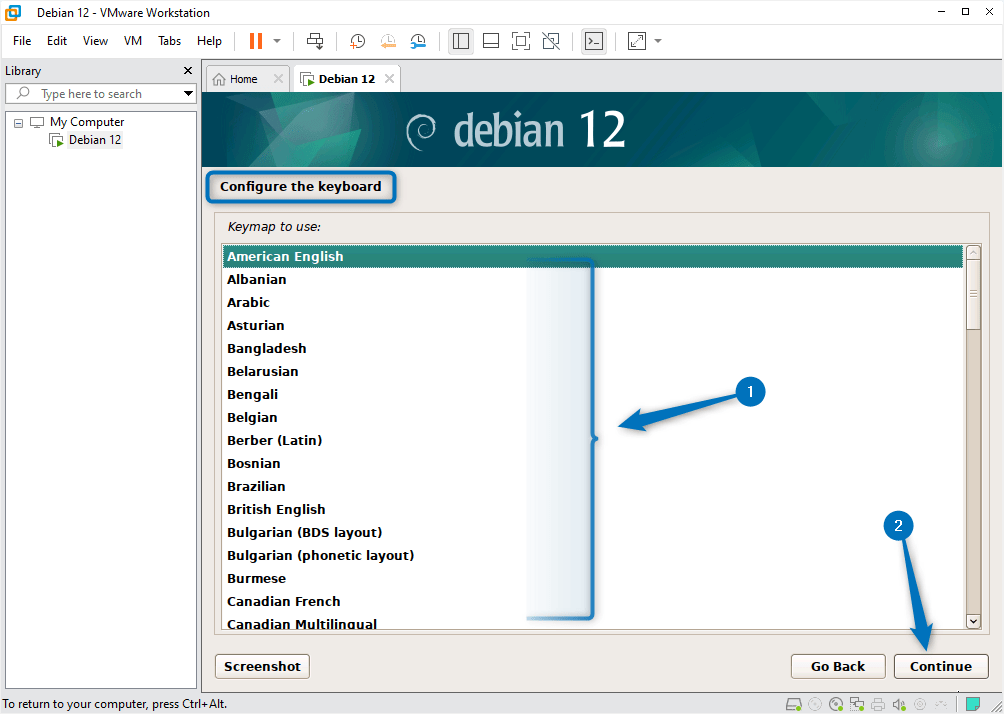This screenshot has height=714, width=1004.
Task: Click the printer device status icon
Action: (x=877, y=703)
